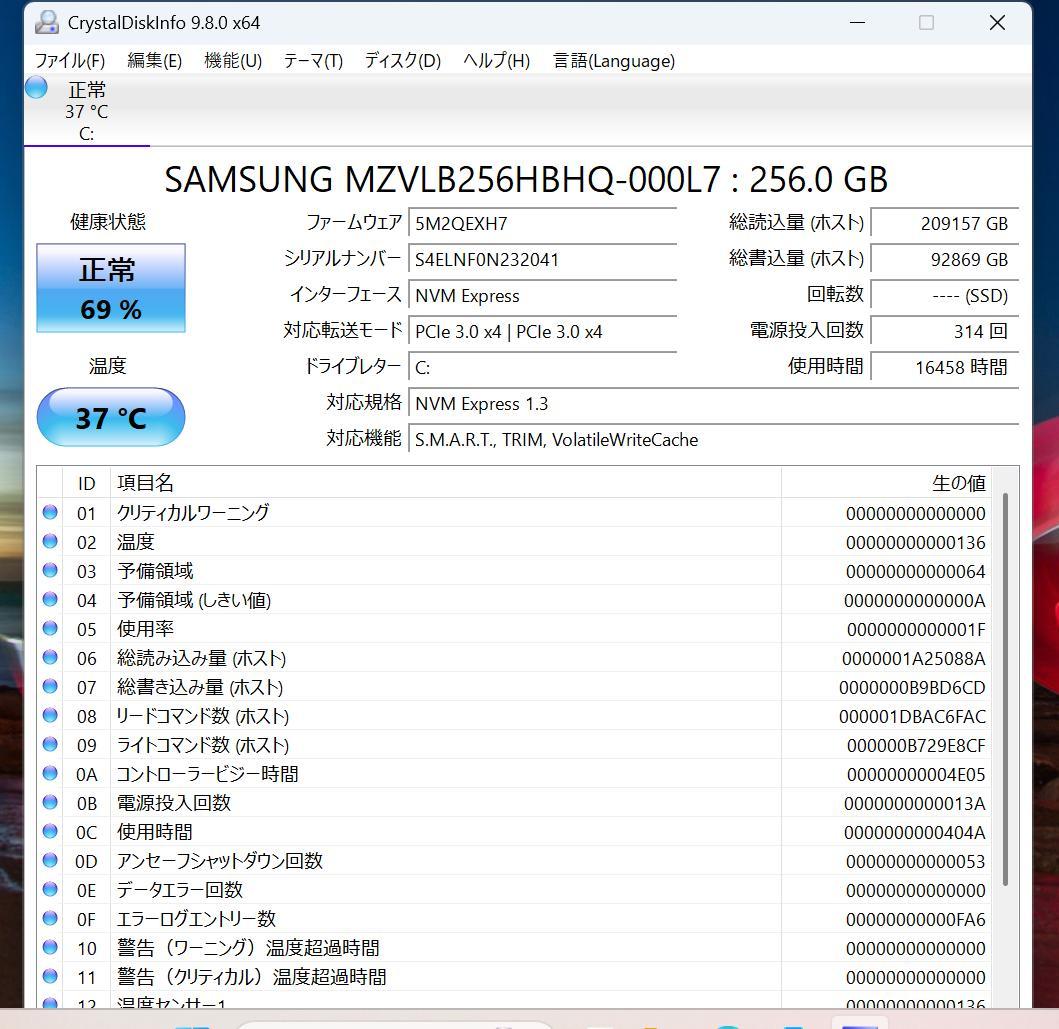Click the 項目名 column header
This screenshot has width=1059, height=1029.
click(x=446, y=483)
